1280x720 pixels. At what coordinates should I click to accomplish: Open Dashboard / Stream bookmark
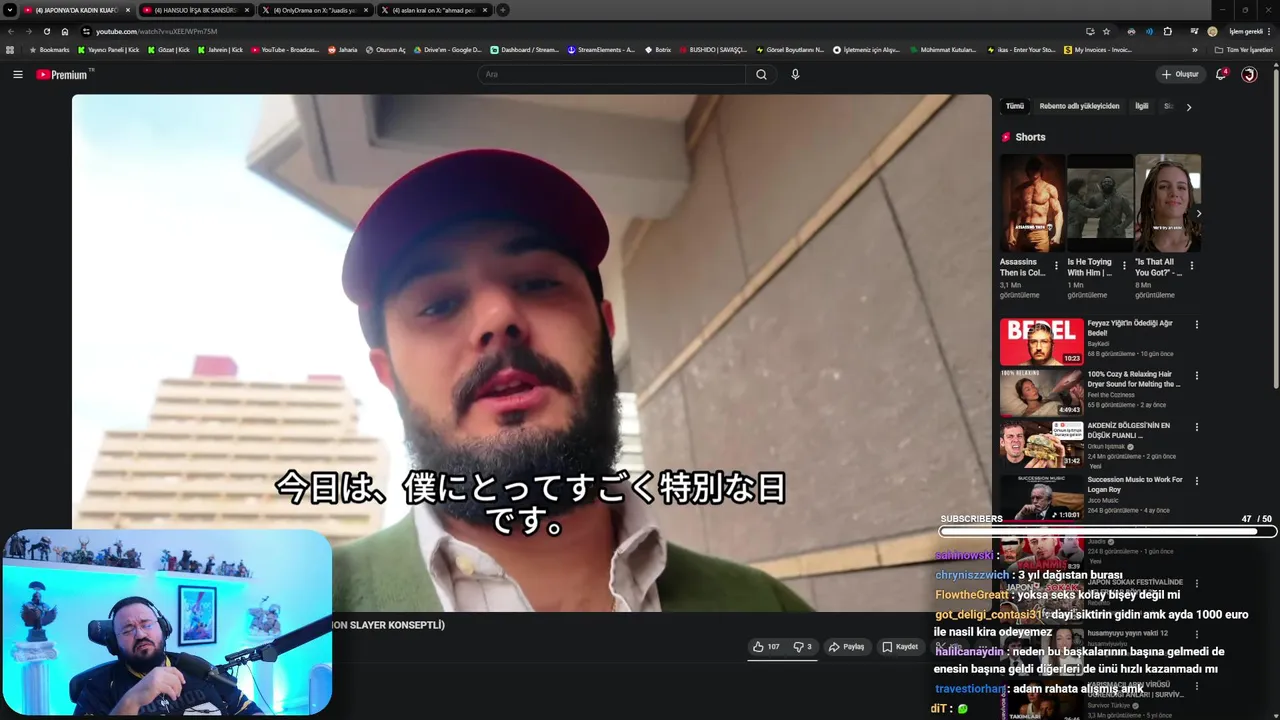click(524, 49)
